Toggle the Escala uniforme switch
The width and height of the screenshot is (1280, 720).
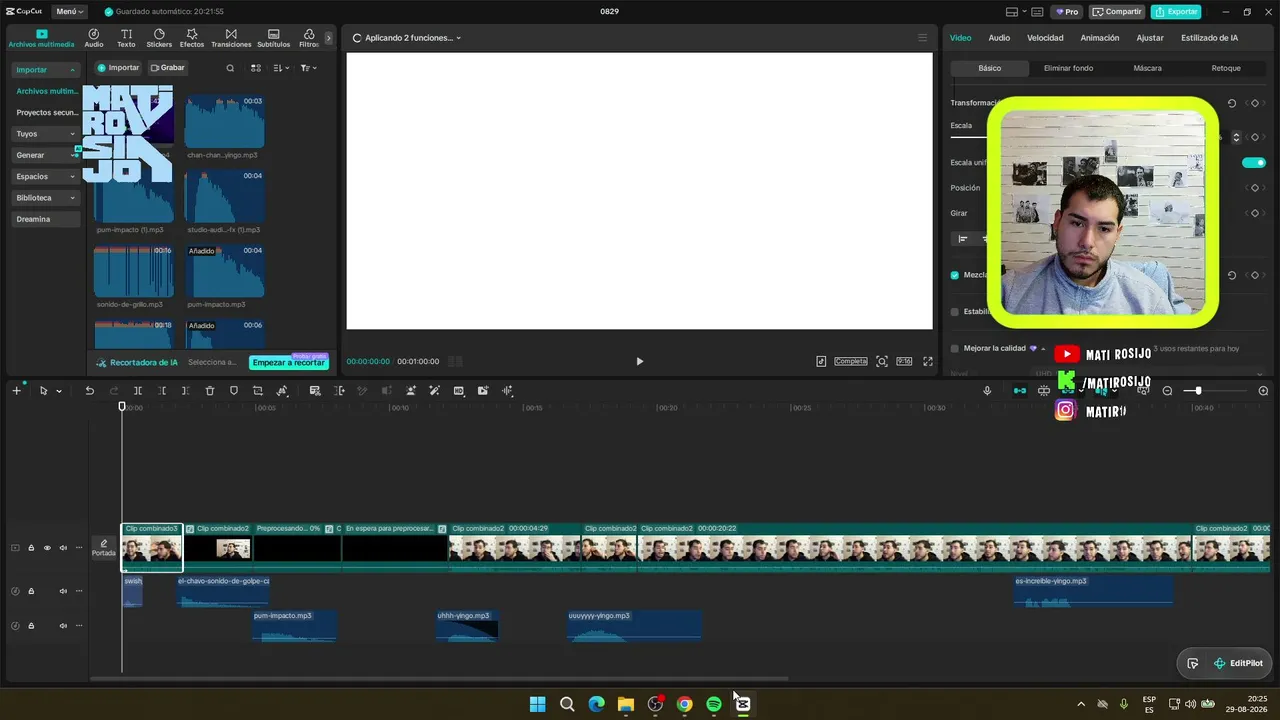1254,163
